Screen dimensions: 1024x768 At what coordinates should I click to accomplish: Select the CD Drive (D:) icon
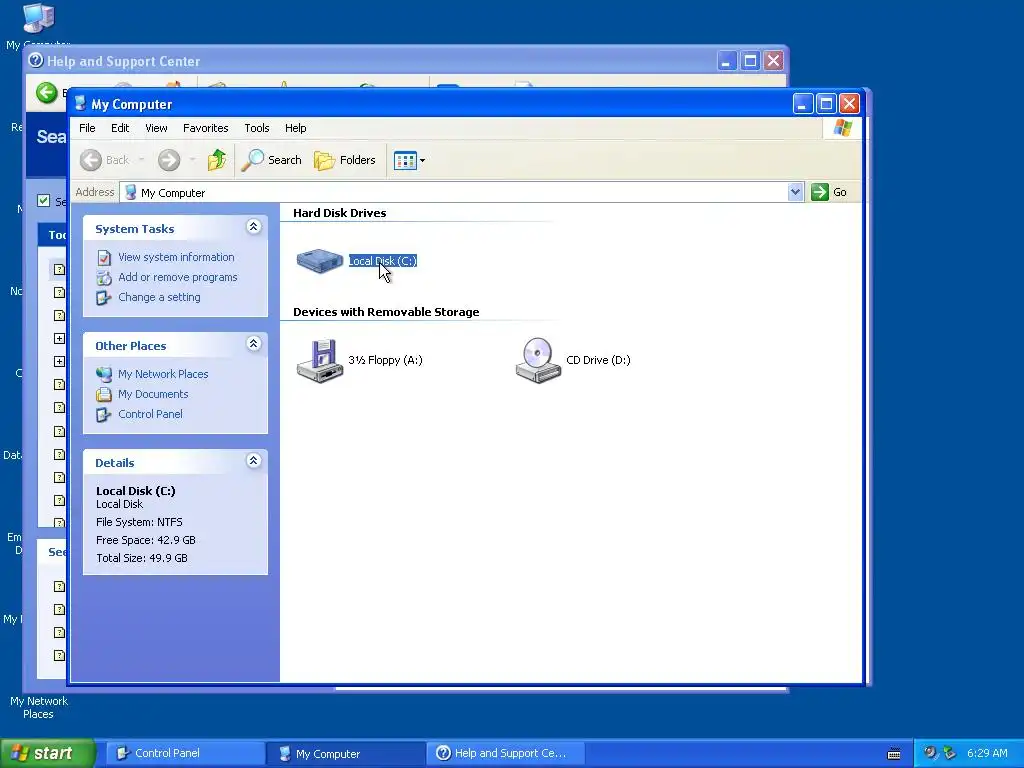point(538,360)
